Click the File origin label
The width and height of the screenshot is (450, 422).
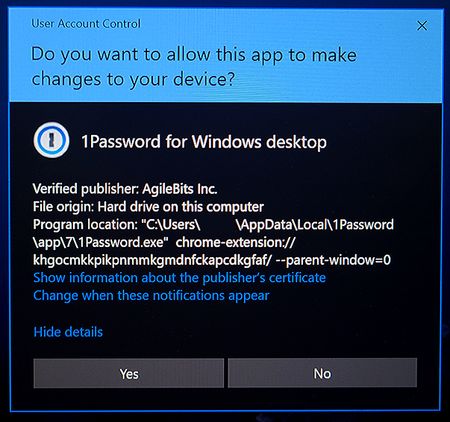point(64,207)
